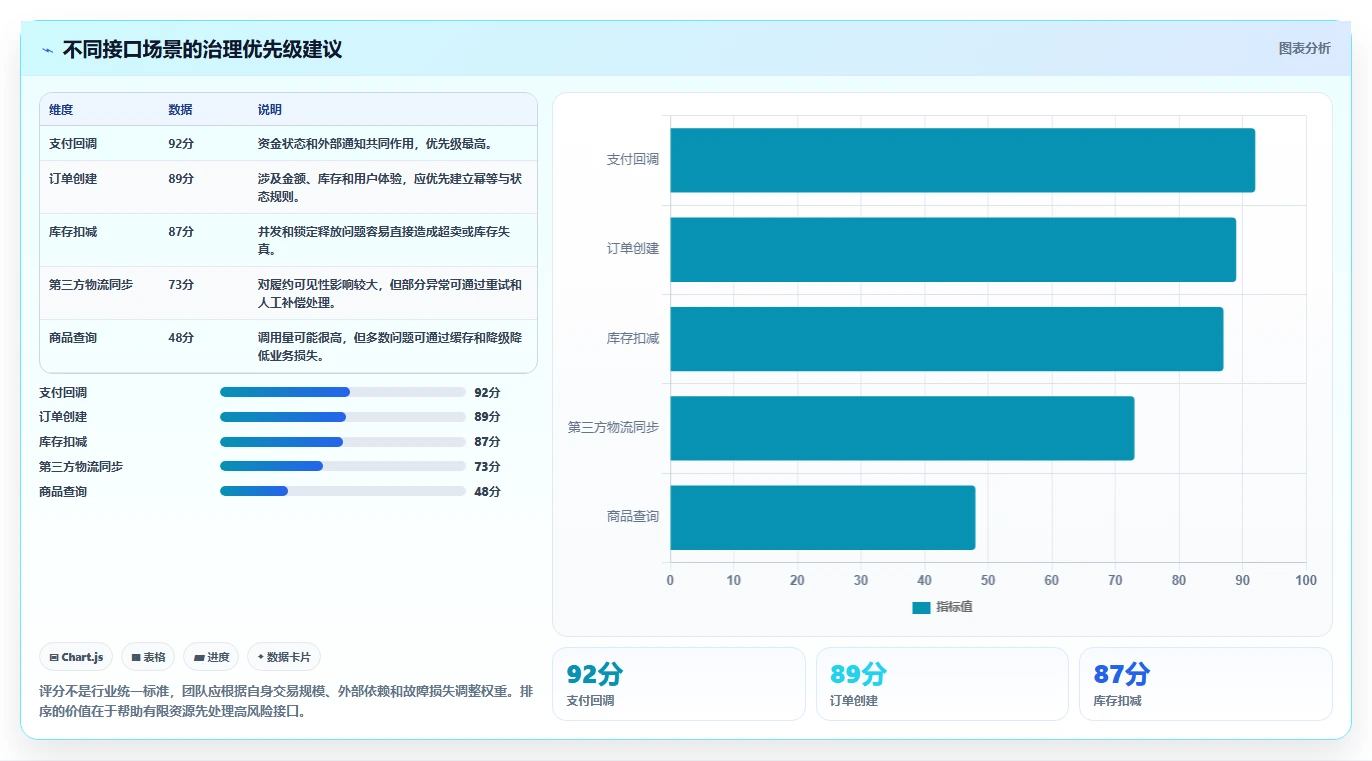The image size is (1372, 761).
Task: Click description starting 调用量可能很高
Action: click(390, 347)
